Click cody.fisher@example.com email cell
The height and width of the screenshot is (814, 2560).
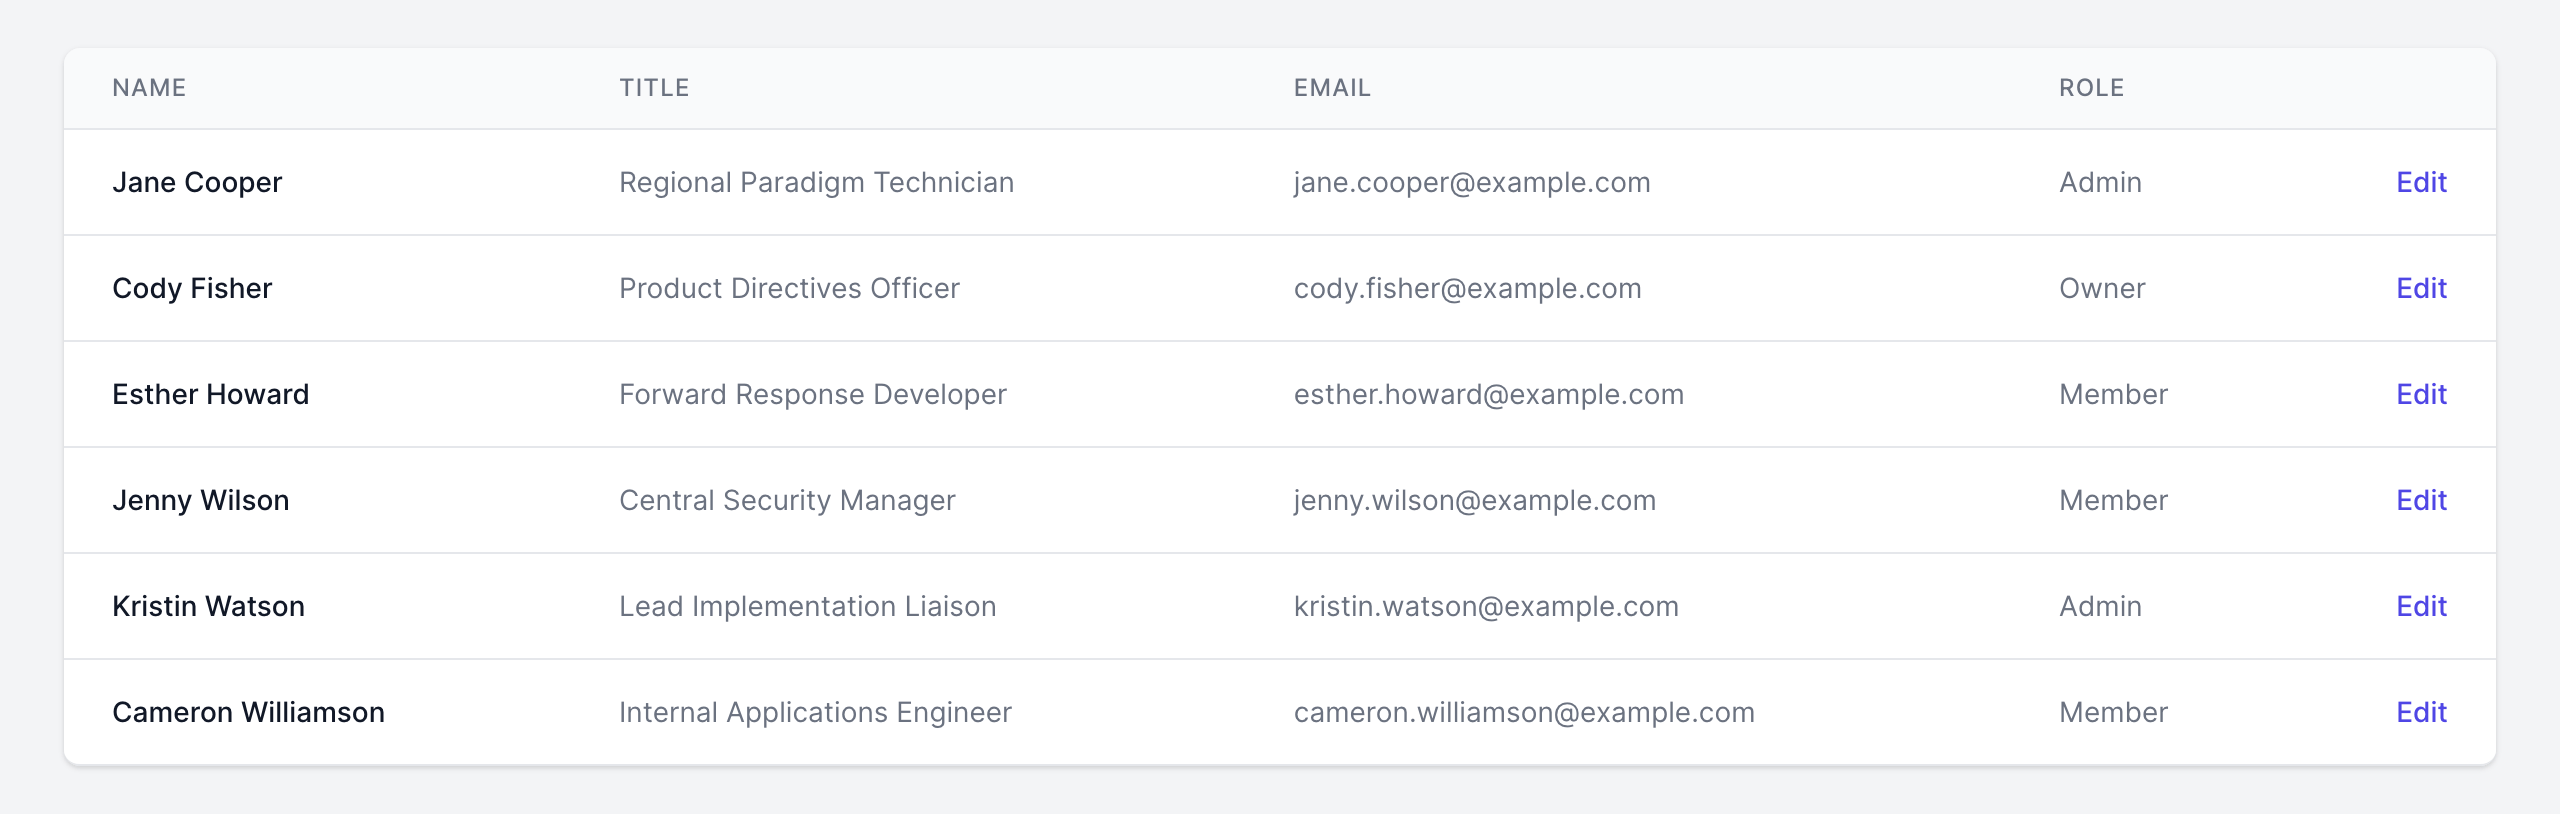[x=1467, y=288]
